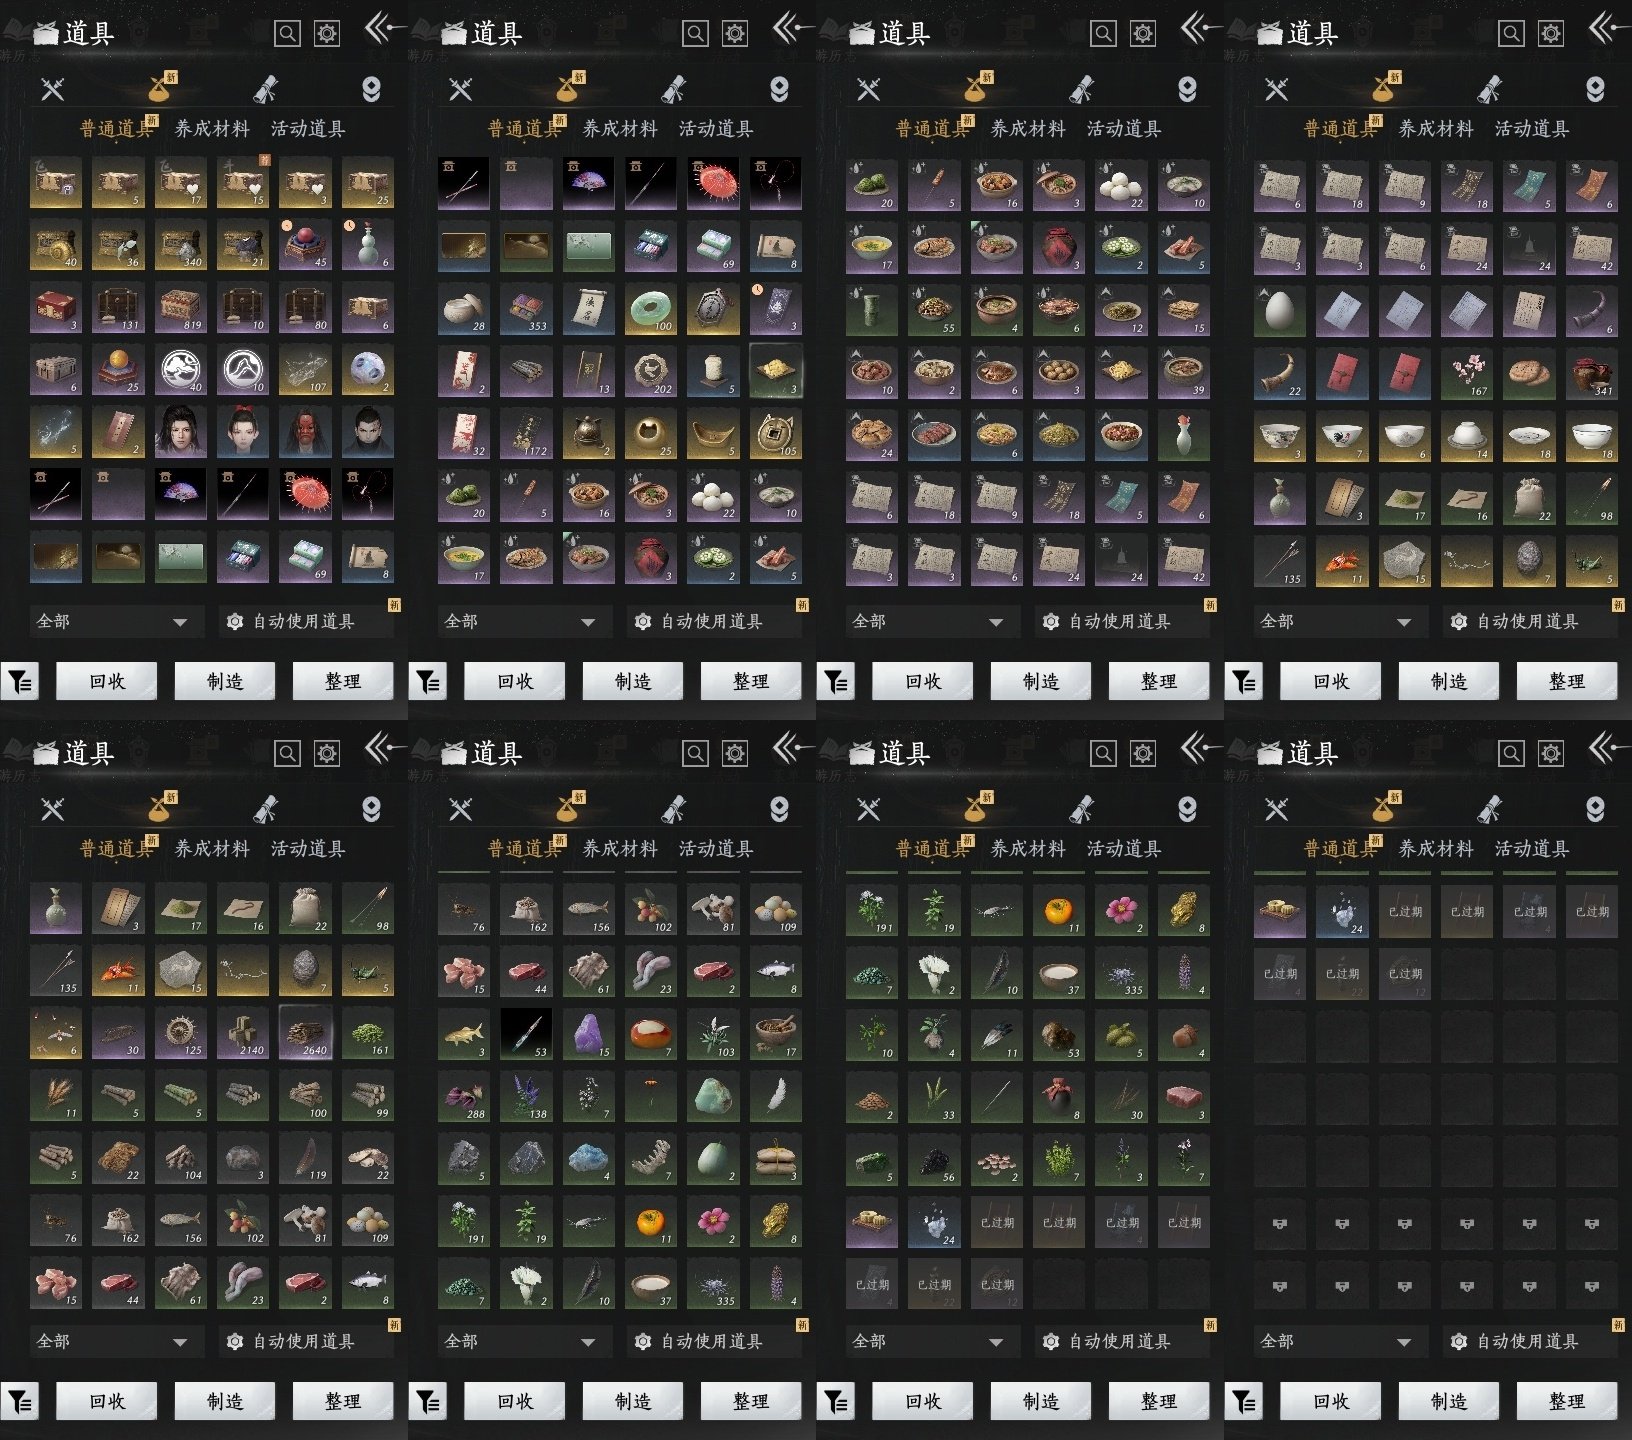The width and height of the screenshot is (1632, 1440).
Task: Select the wood block item showing 2140
Action: point(243,1033)
